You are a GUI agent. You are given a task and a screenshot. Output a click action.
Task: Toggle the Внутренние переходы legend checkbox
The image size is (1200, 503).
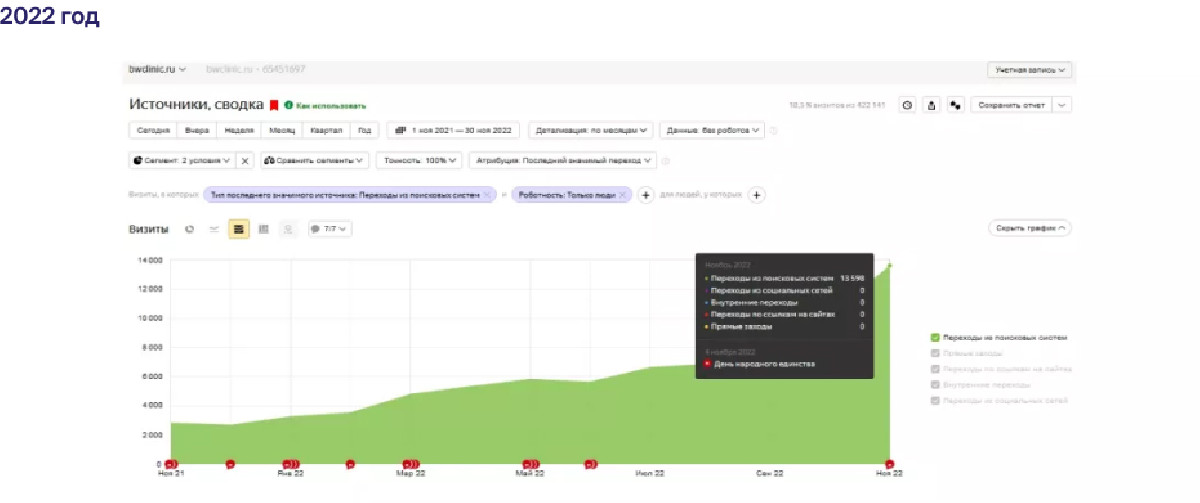935,384
